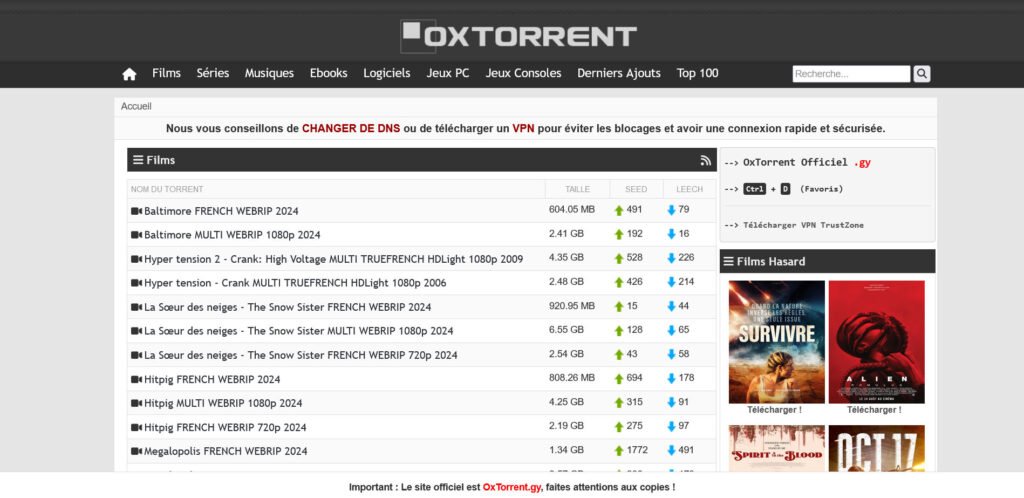Click the Accueil breadcrumb
The width and height of the screenshot is (1024, 498).
[136, 106]
